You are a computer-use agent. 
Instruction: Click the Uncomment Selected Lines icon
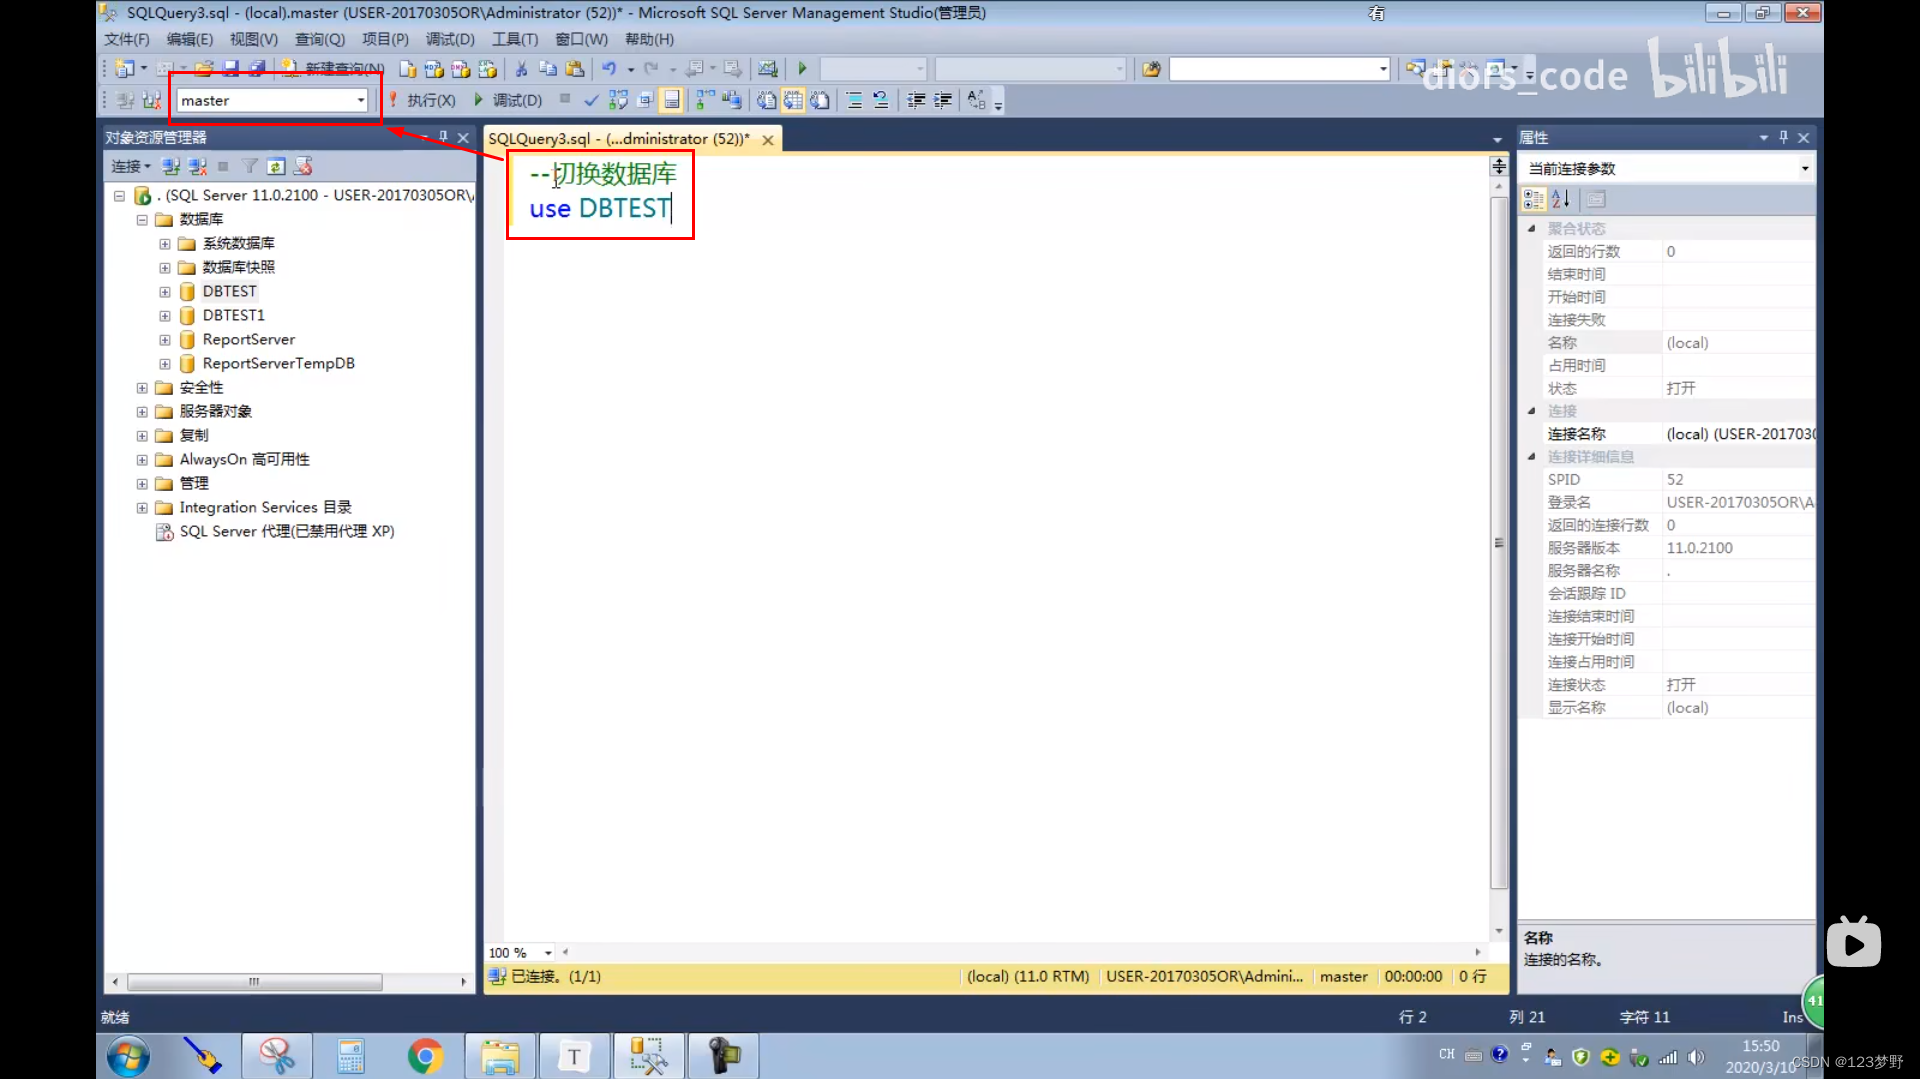[x=881, y=100]
